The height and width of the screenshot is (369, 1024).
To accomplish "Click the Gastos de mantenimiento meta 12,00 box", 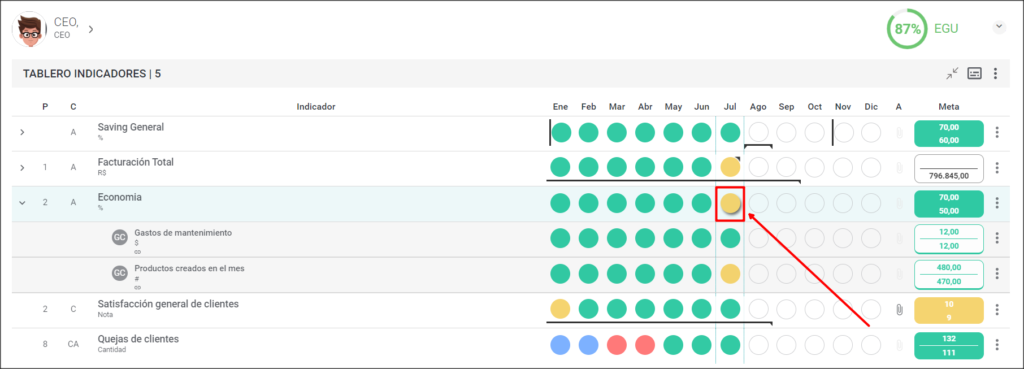I will pyautogui.click(x=949, y=238).
